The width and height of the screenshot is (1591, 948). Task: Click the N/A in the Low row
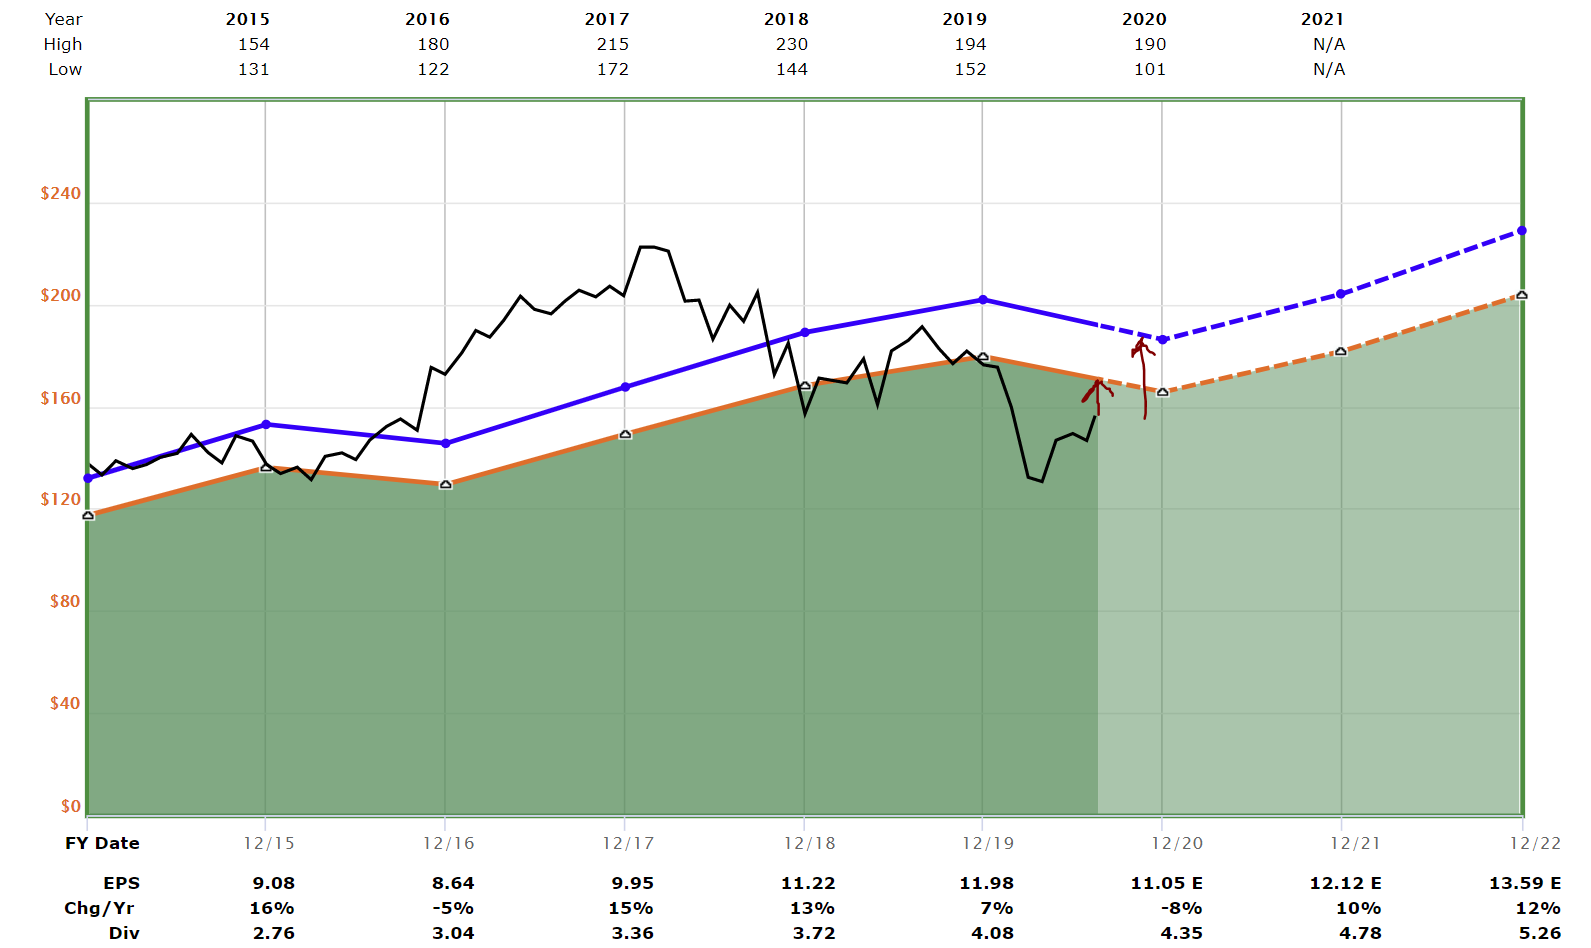(x=1329, y=69)
